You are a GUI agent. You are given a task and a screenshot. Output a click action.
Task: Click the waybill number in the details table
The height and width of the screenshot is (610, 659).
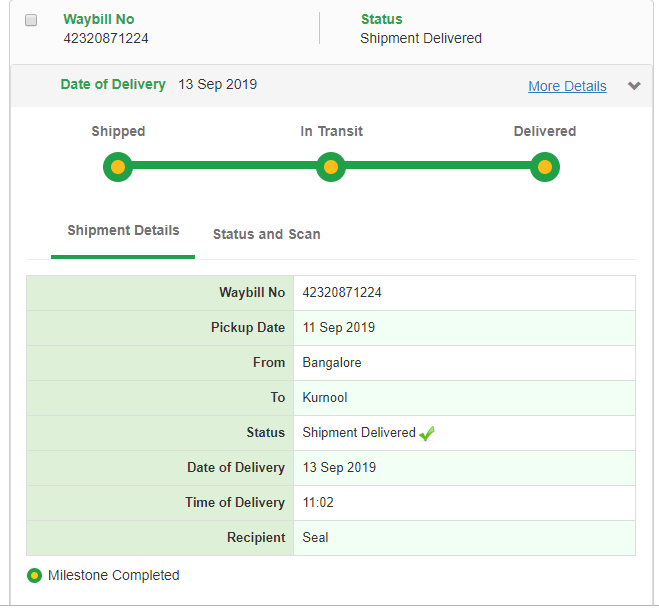coord(342,293)
